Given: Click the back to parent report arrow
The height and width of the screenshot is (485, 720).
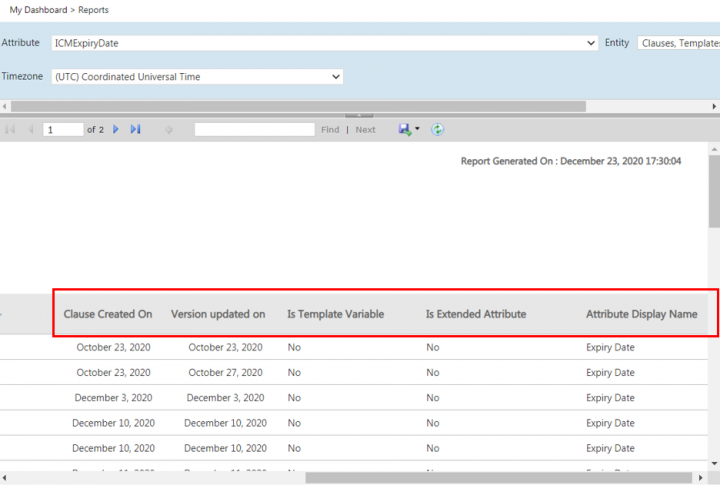Looking at the screenshot, I should click(x=168, y=130).
